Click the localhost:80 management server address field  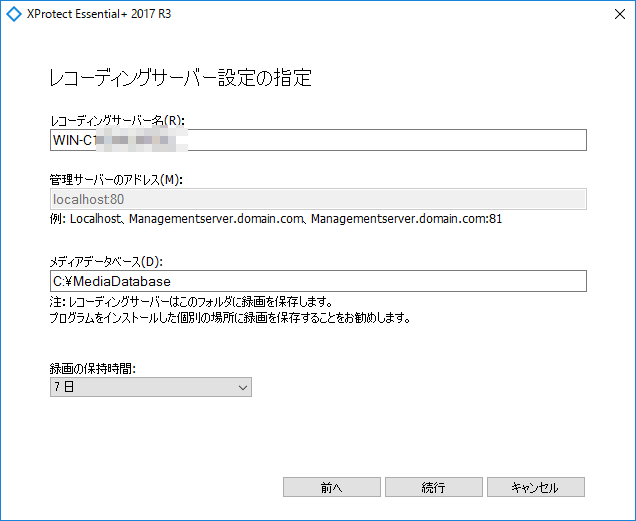pyautogui.click(x=318, y=199)
